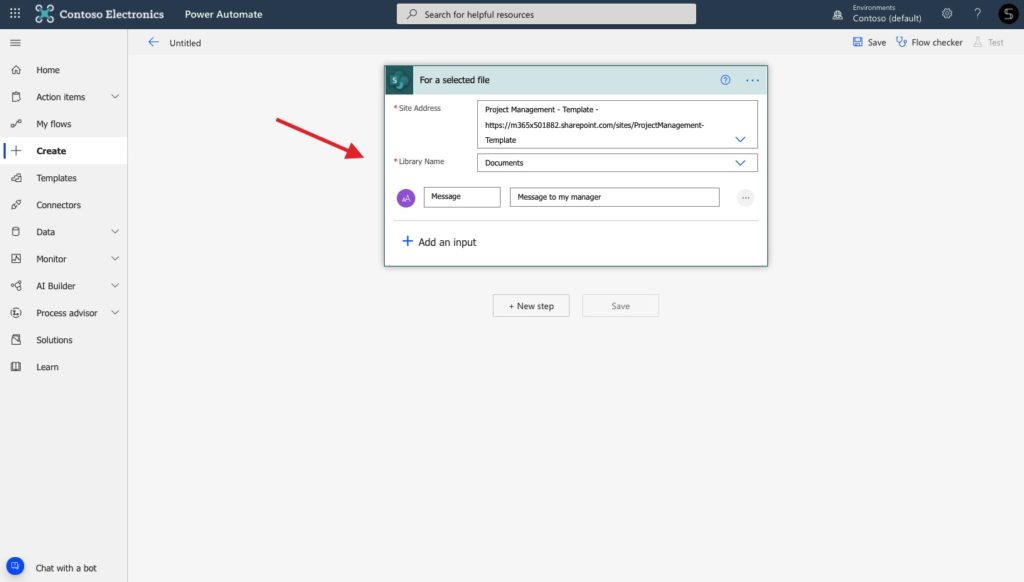Expand the Process advisor section chevron
The height and width of the screenshot is (582, 1024).
[x=115, y=313]
